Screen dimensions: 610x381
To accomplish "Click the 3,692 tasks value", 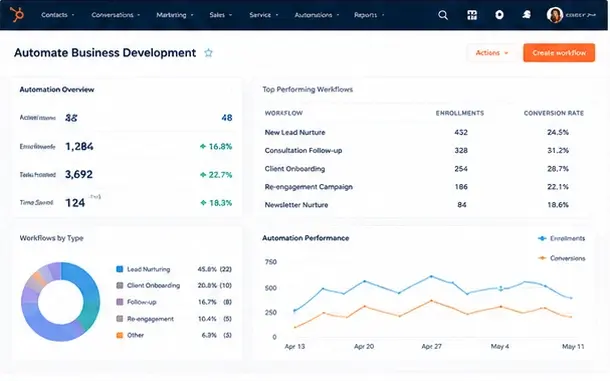I will click(79, 174).
